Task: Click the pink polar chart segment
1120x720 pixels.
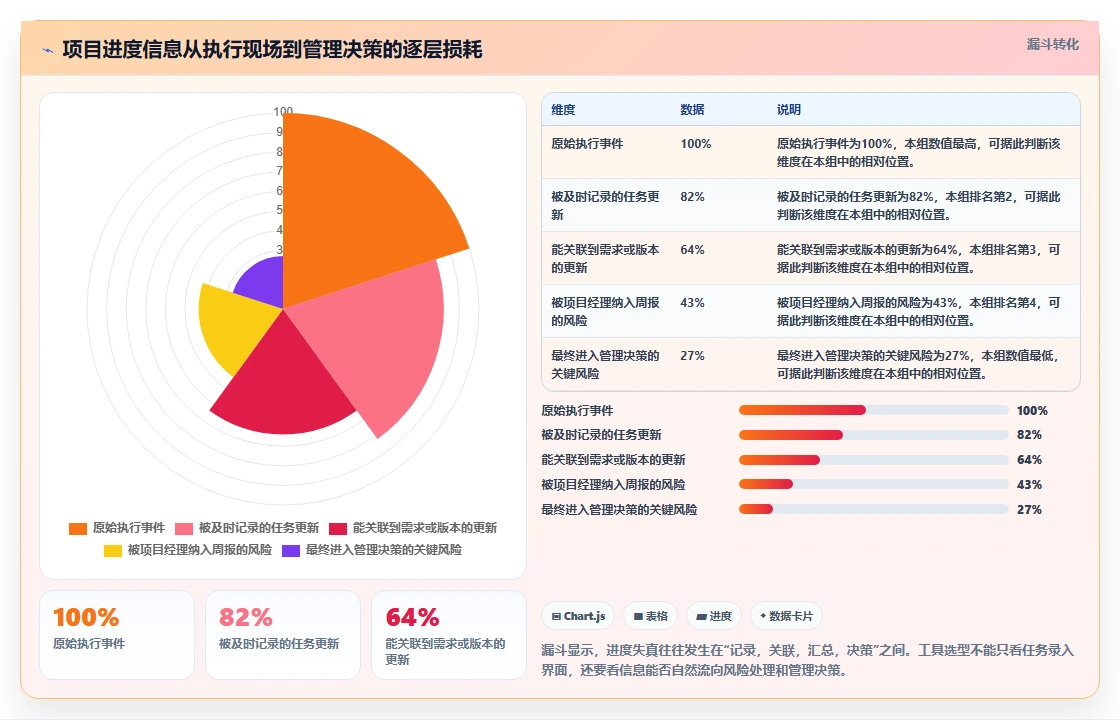Action: tap(379, 336)
